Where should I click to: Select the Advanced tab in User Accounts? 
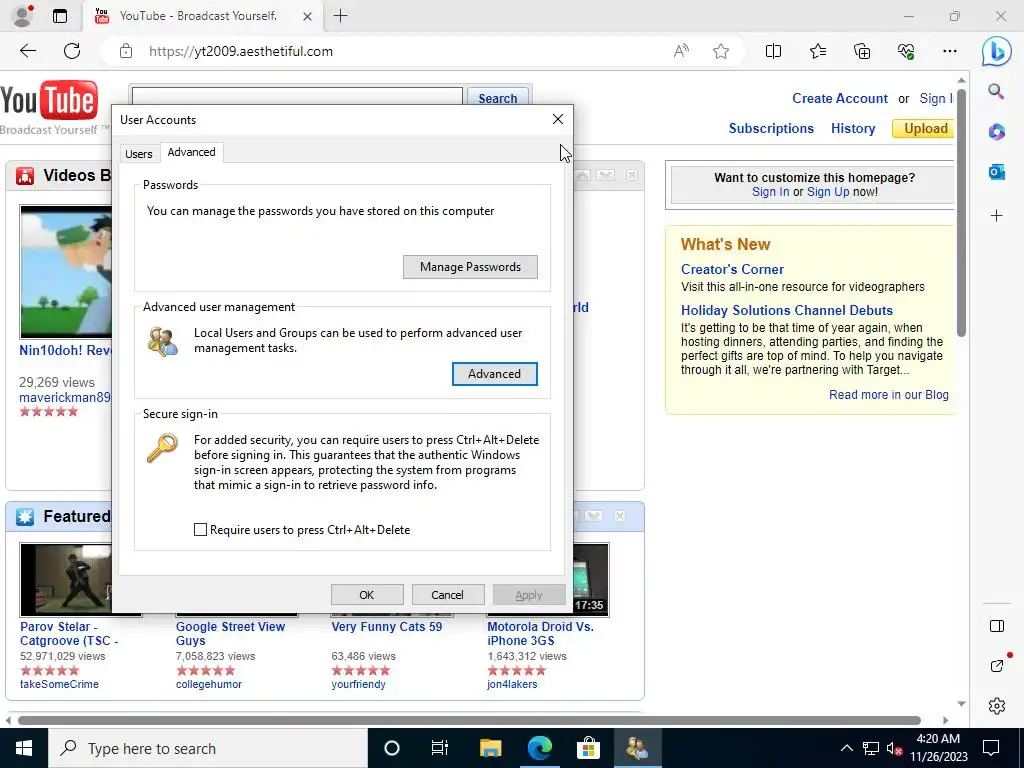click(191, 152)
